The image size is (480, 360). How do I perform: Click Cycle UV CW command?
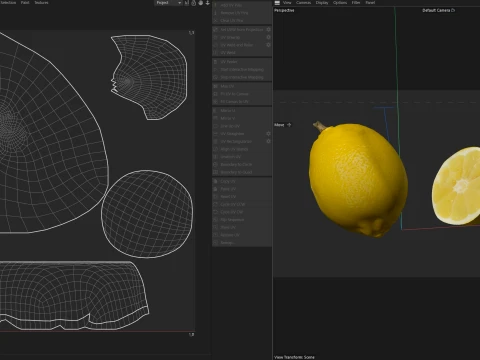[242, 212]
